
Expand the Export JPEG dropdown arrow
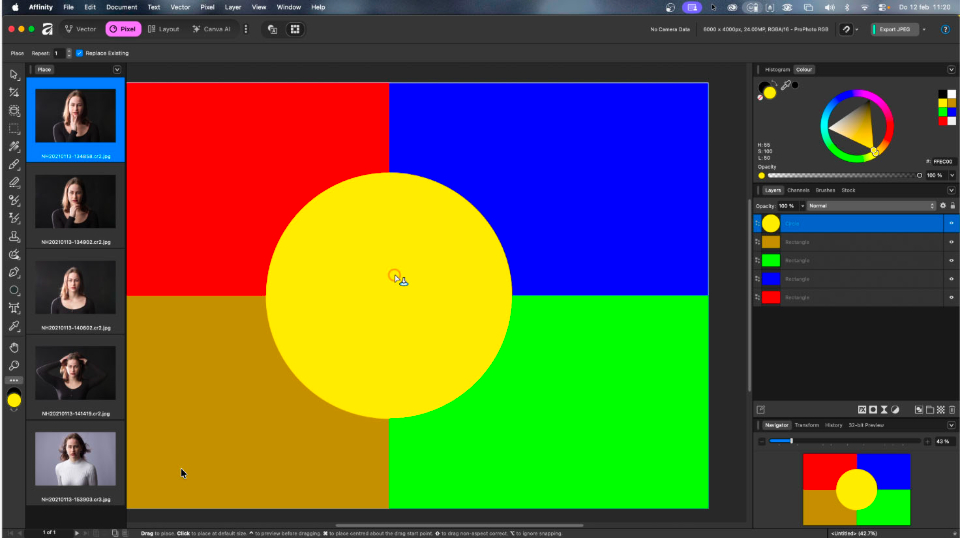coord(924,30)
